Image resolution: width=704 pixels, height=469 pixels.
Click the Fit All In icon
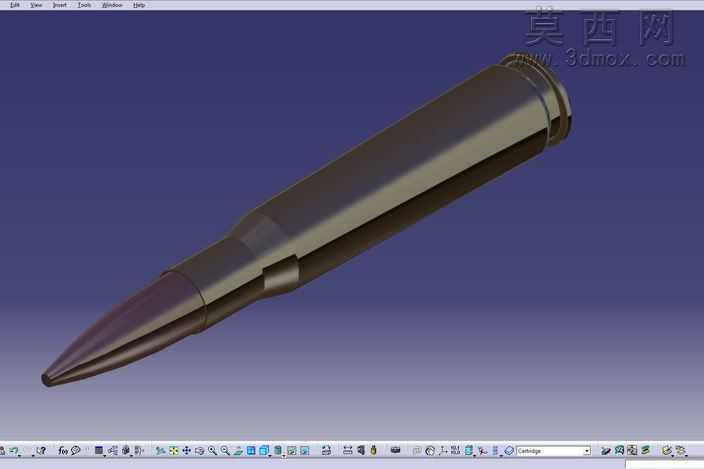[x=174, y=450]
